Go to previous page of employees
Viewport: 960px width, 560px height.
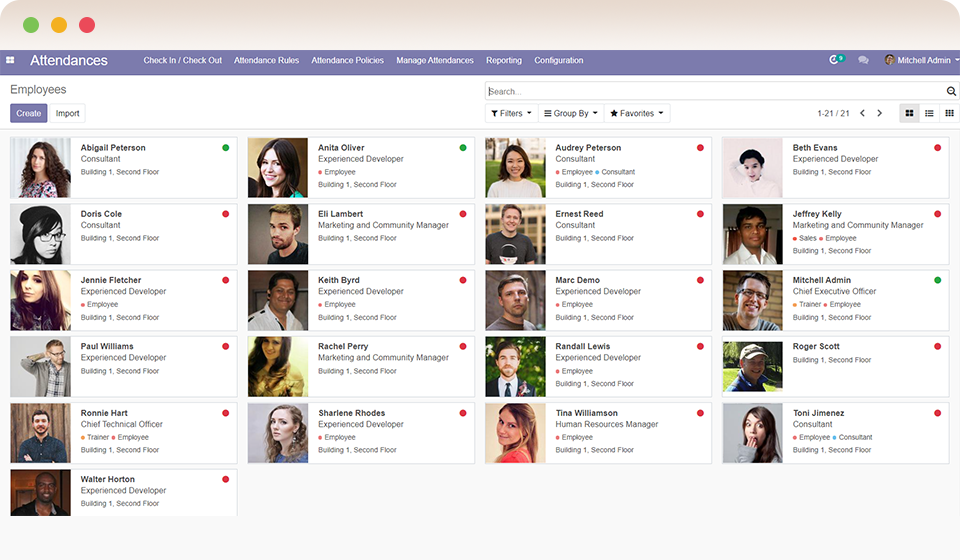[862, 113]
